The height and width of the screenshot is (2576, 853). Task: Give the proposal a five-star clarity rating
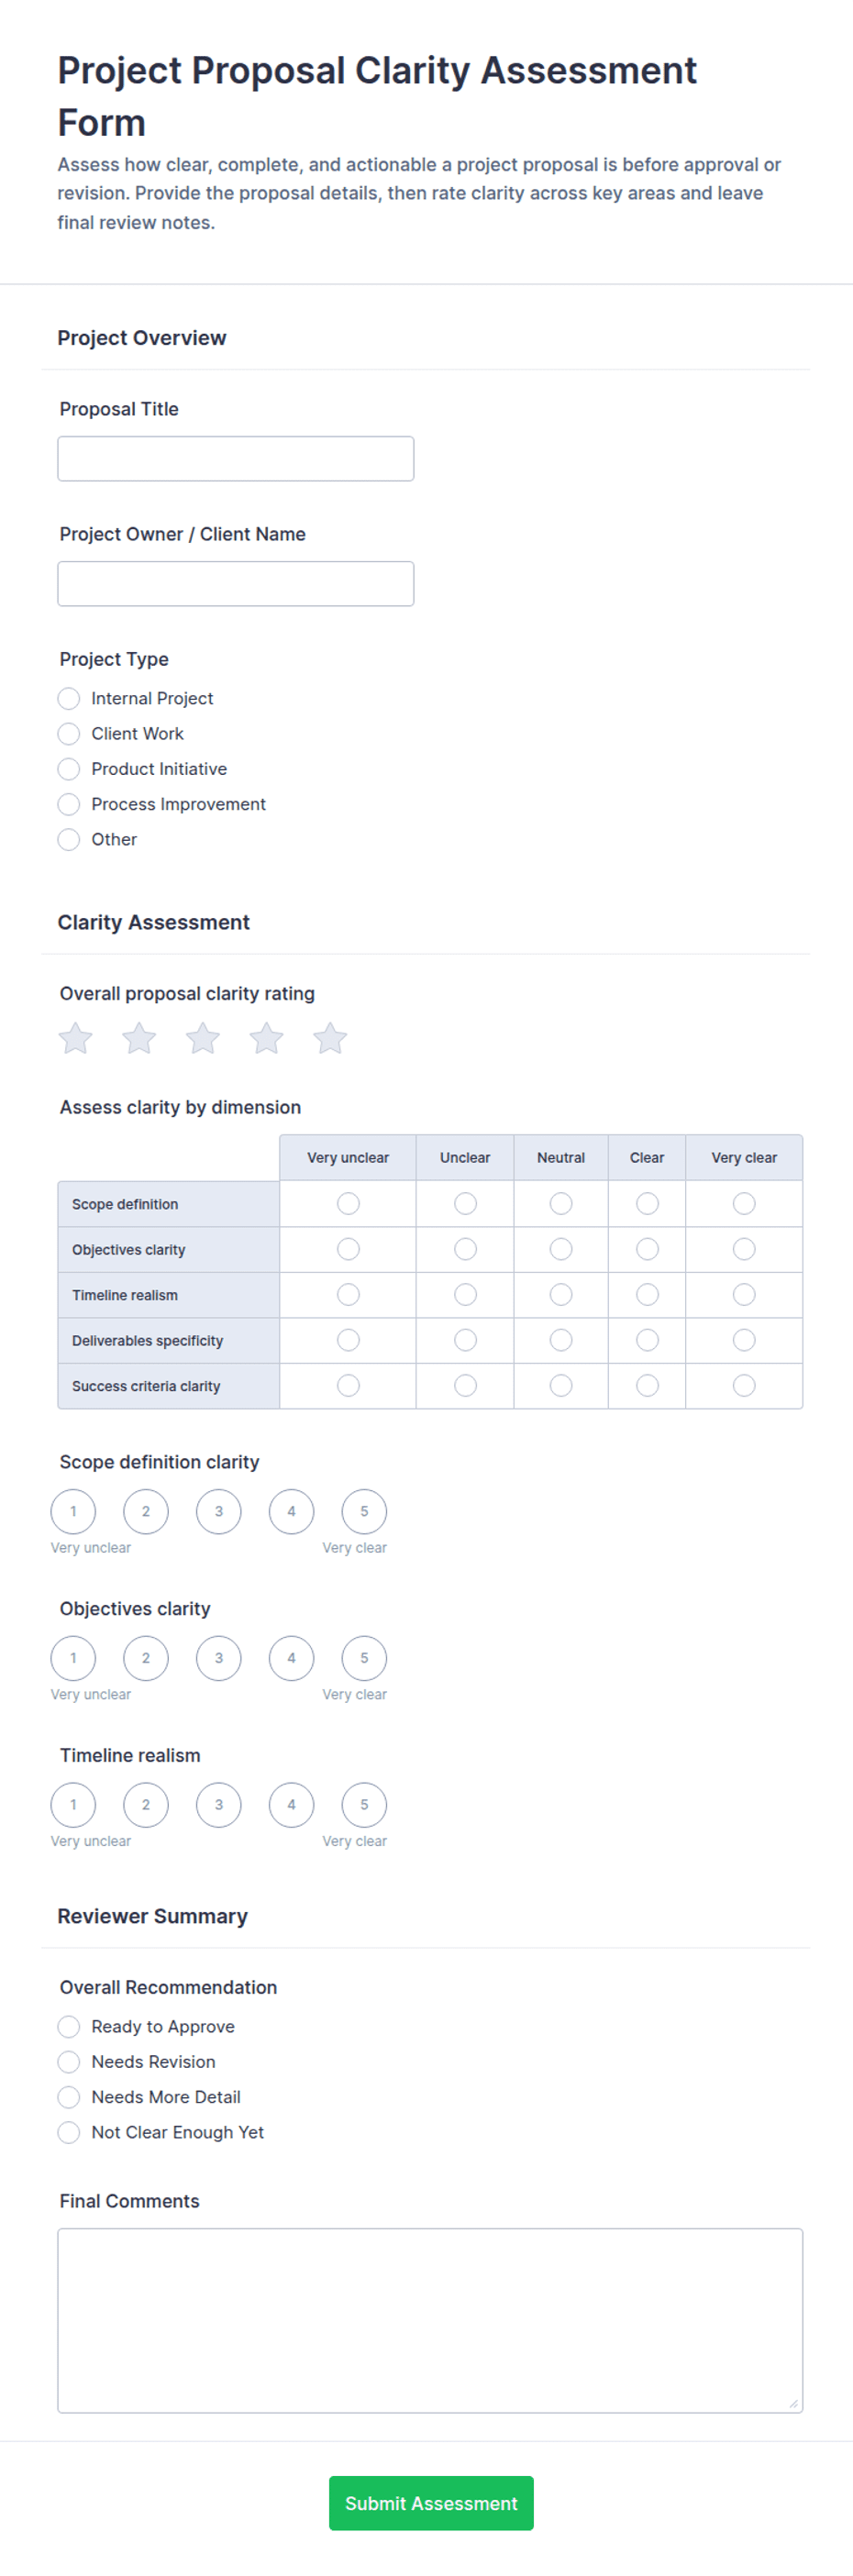330,1038
